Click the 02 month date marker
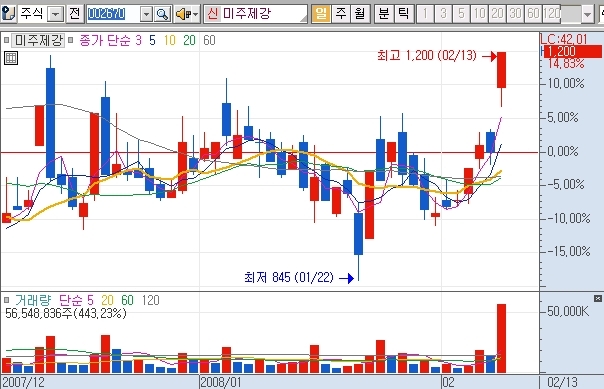The image size is (604, 389). 448,382
